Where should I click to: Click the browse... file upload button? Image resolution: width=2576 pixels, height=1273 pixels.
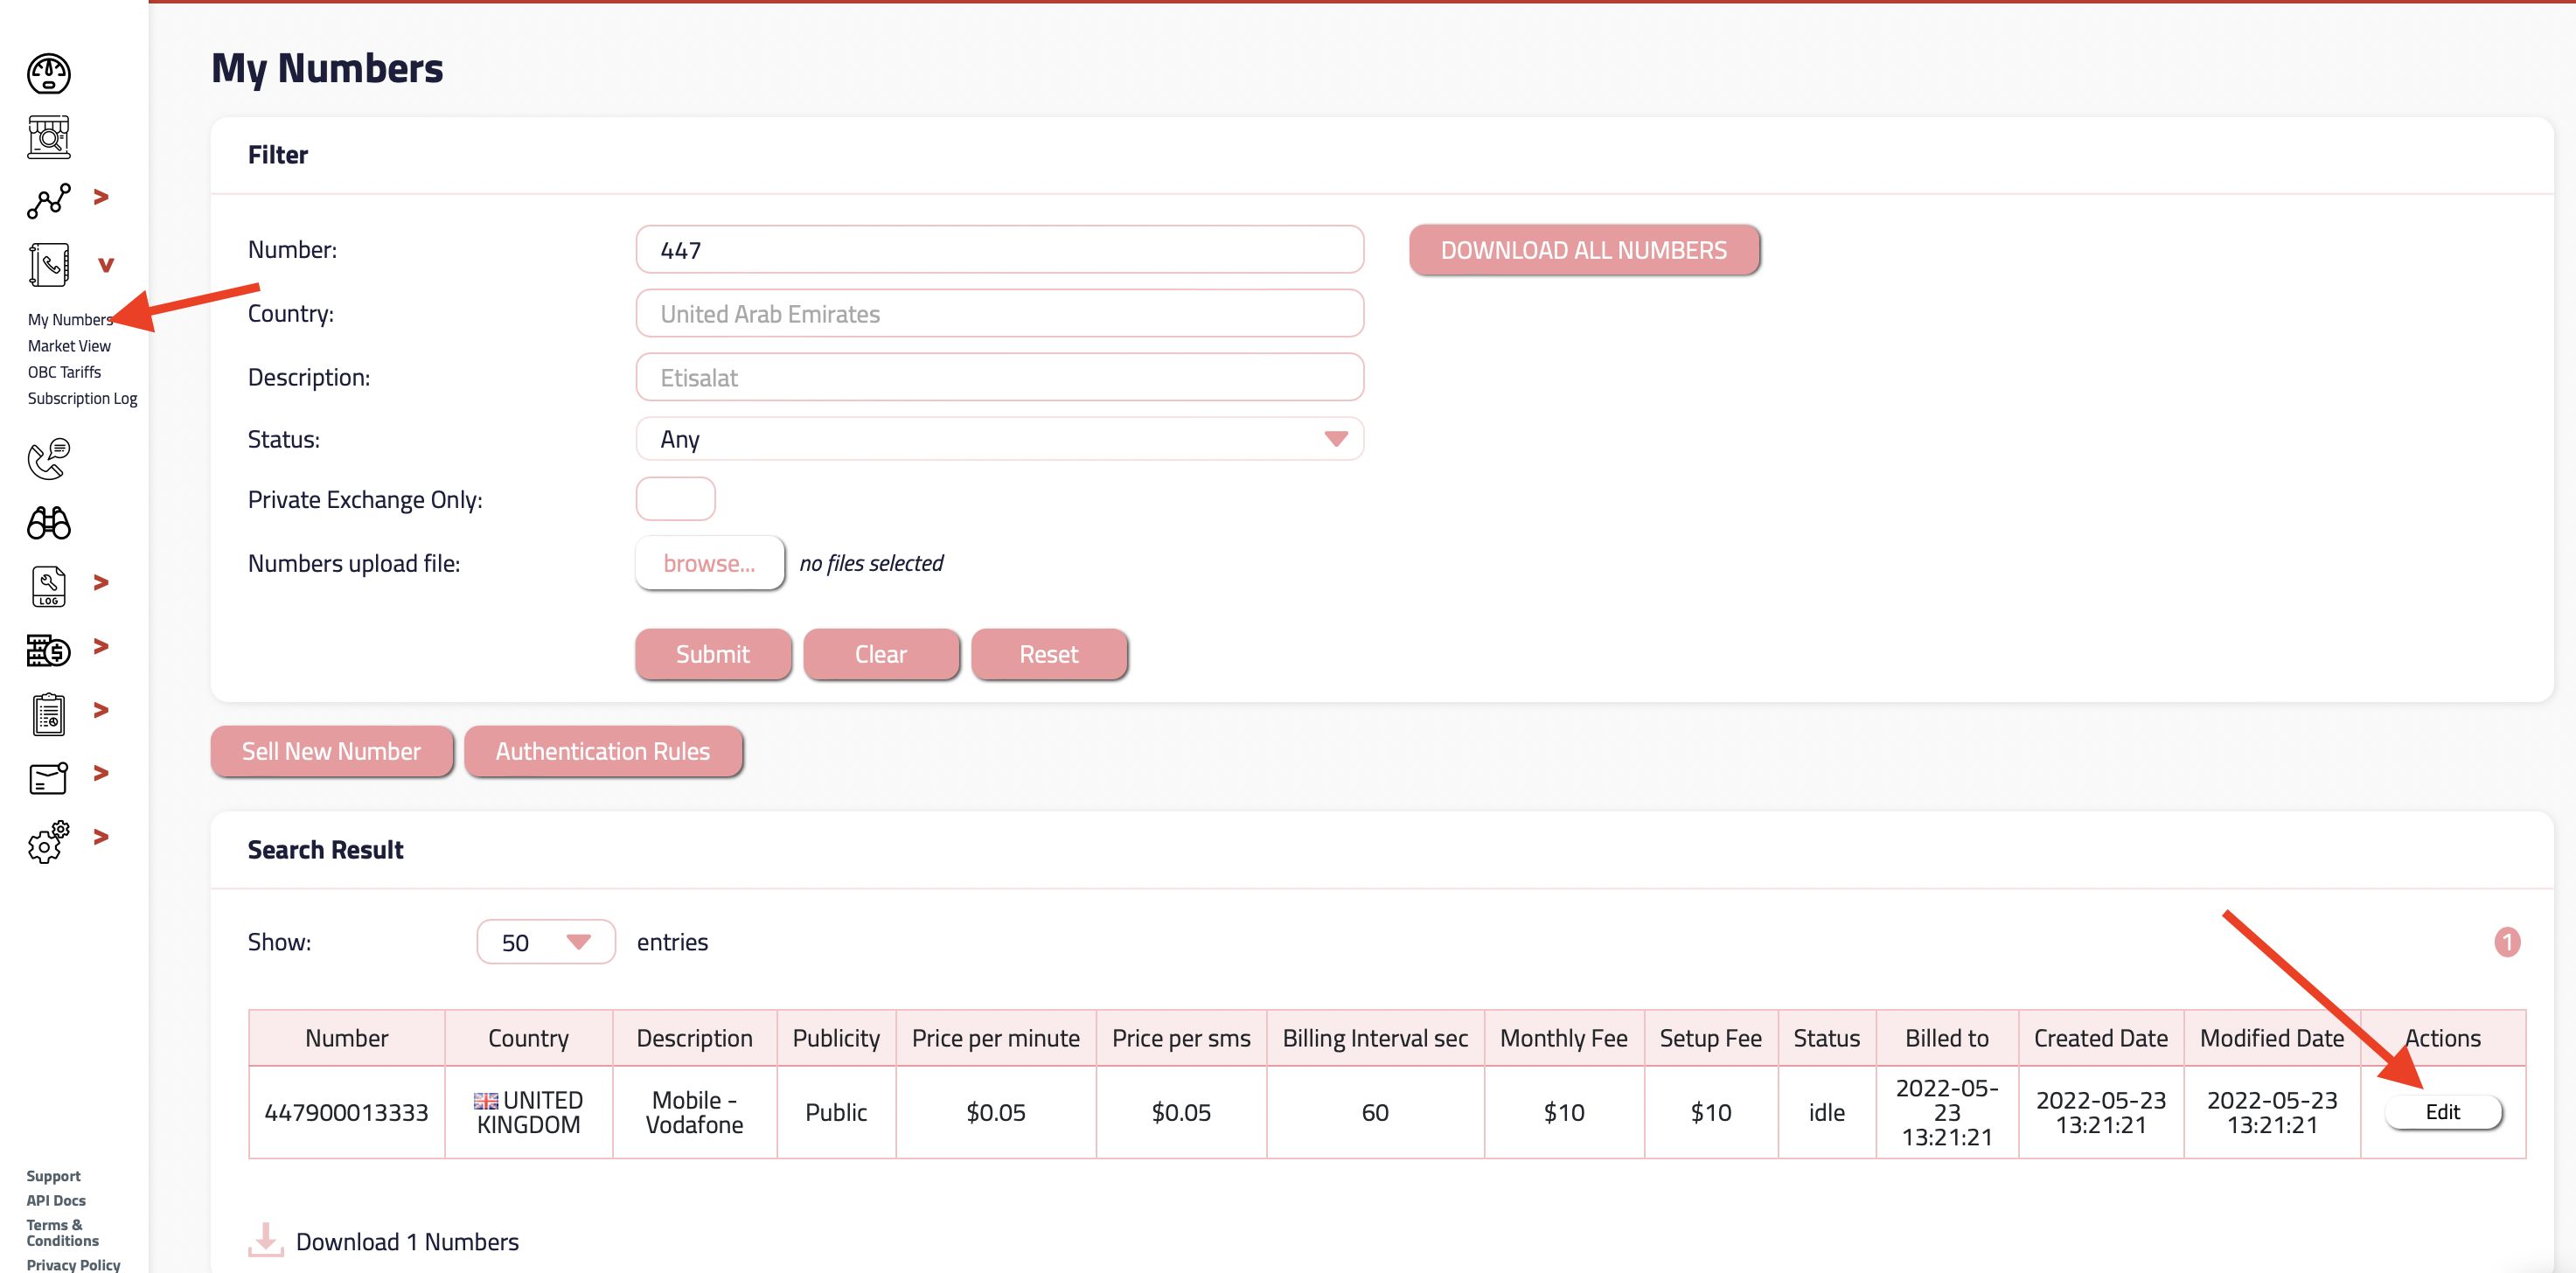click(x=709, y=563)
